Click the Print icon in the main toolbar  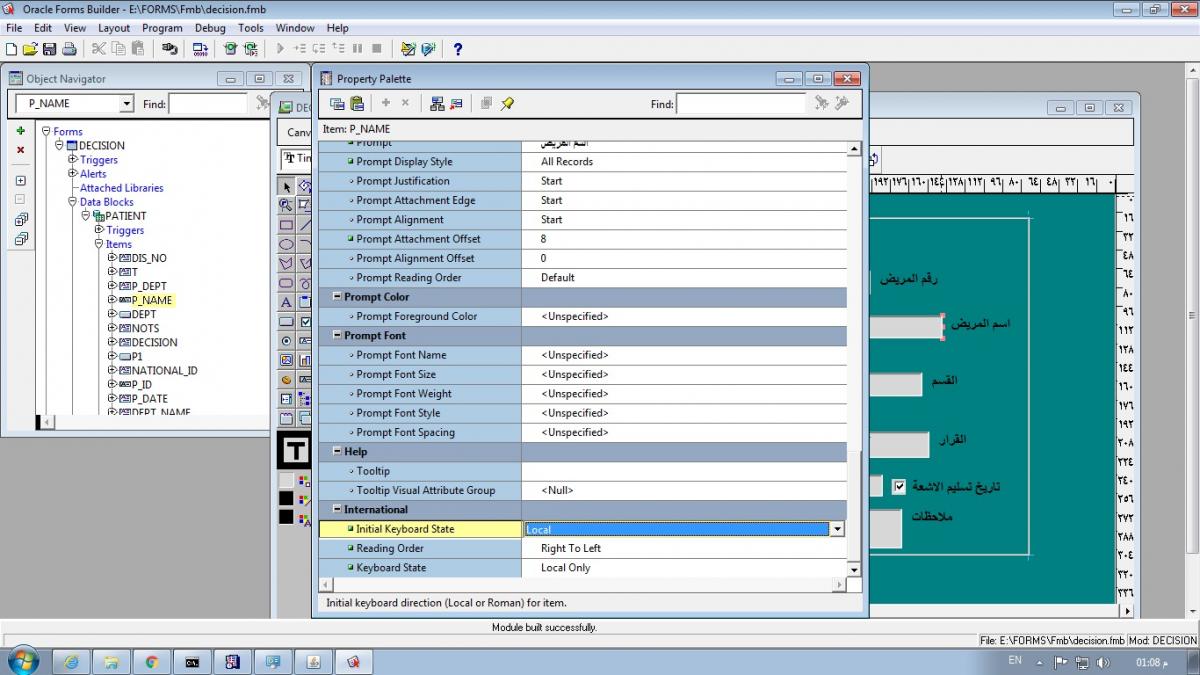click(69, 48)
